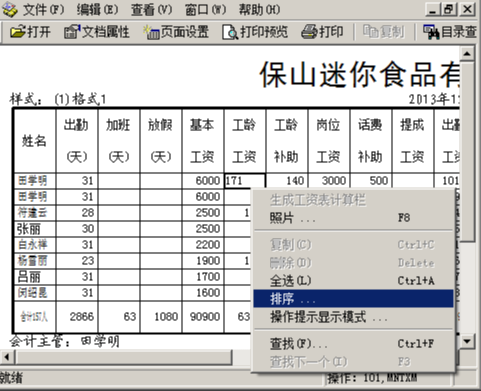Click the 话费补助 column header
Viewport: 481px width, 391px height.
tap(371, 141)
